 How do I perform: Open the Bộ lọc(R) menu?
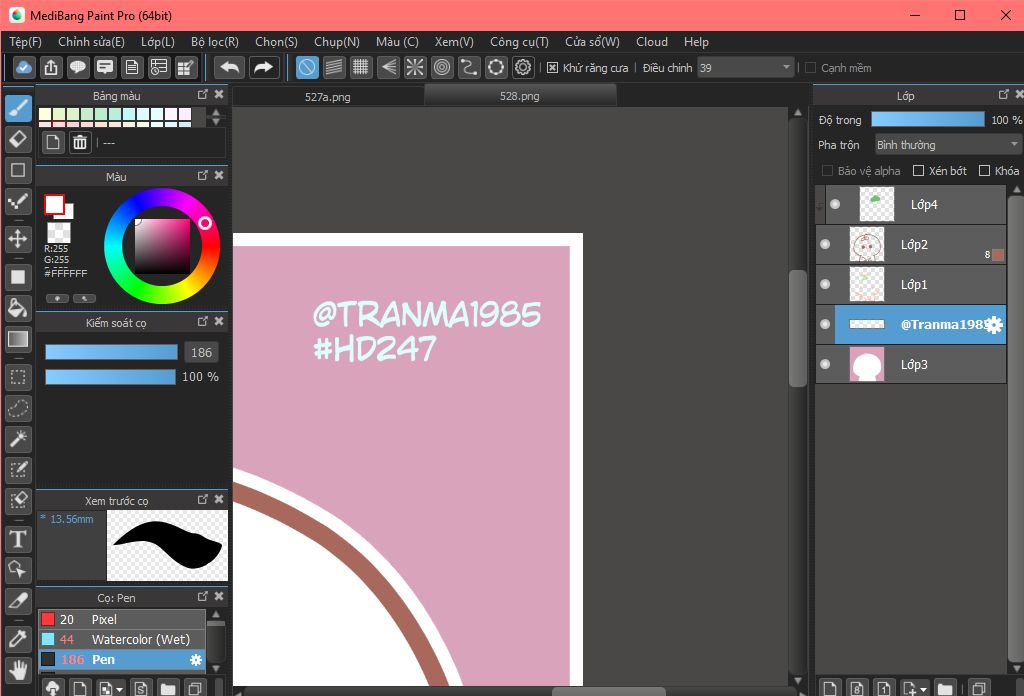pos(215,42)
